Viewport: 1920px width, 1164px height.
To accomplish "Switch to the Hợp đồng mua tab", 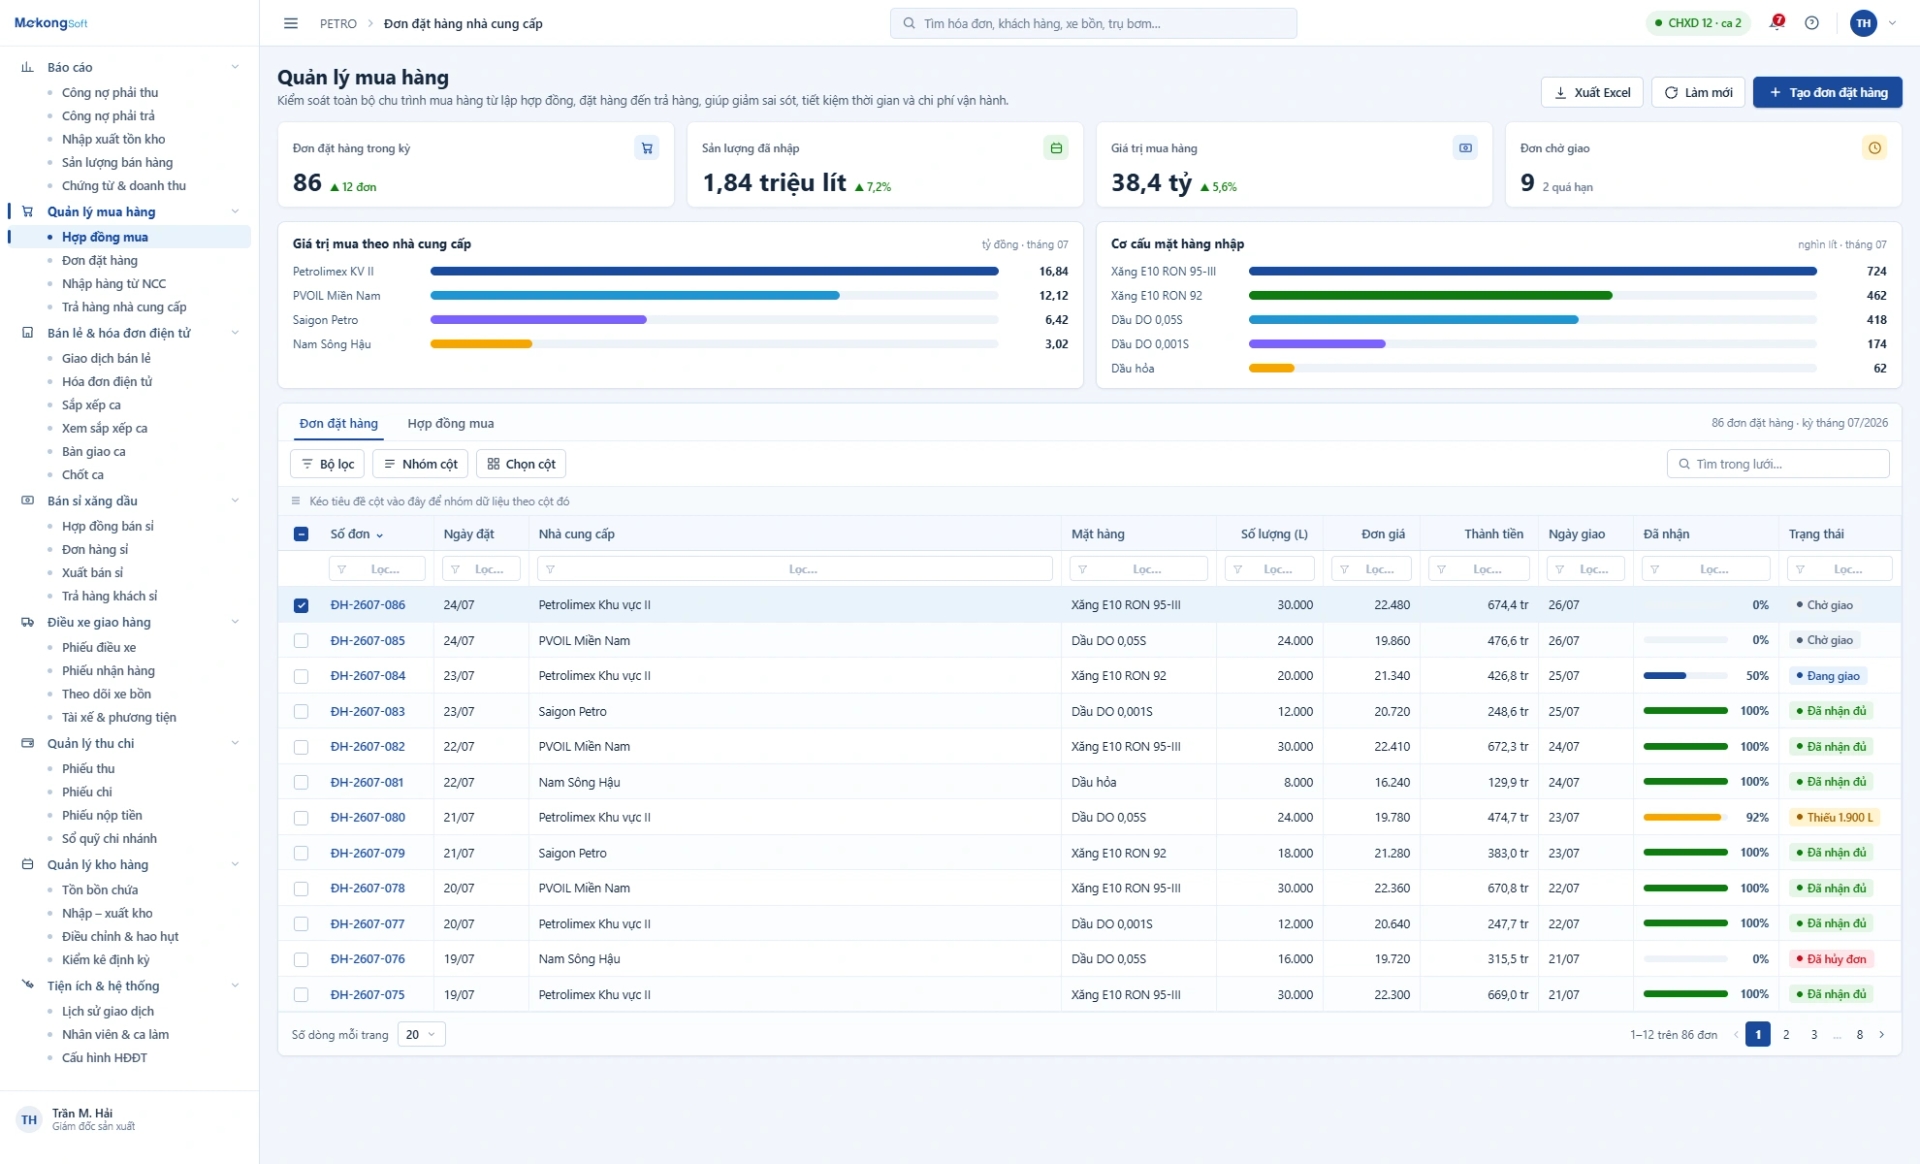I will [x=450, y=423].
